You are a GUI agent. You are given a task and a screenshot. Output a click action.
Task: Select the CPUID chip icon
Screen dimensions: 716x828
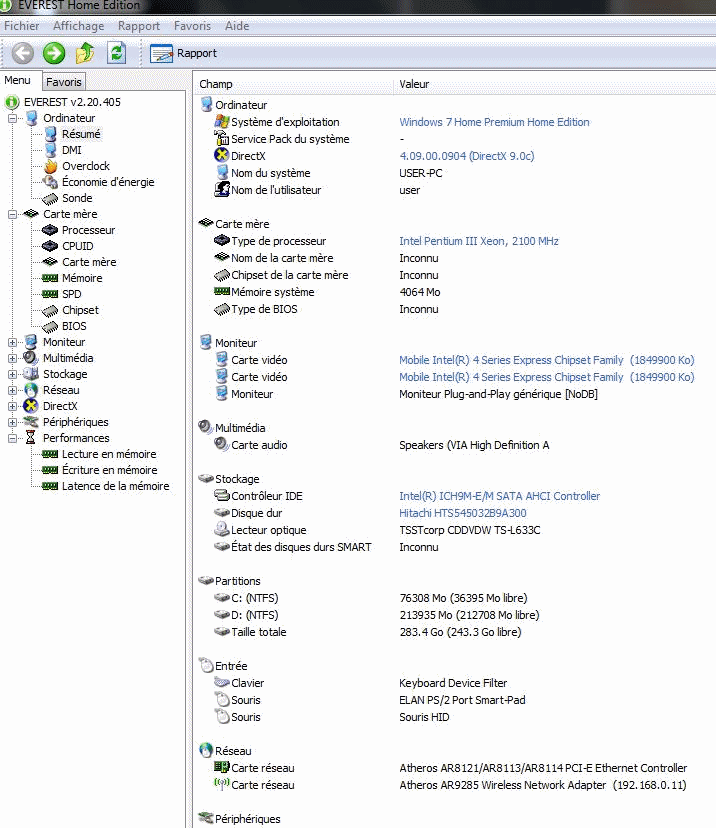[x=50, y=246]
